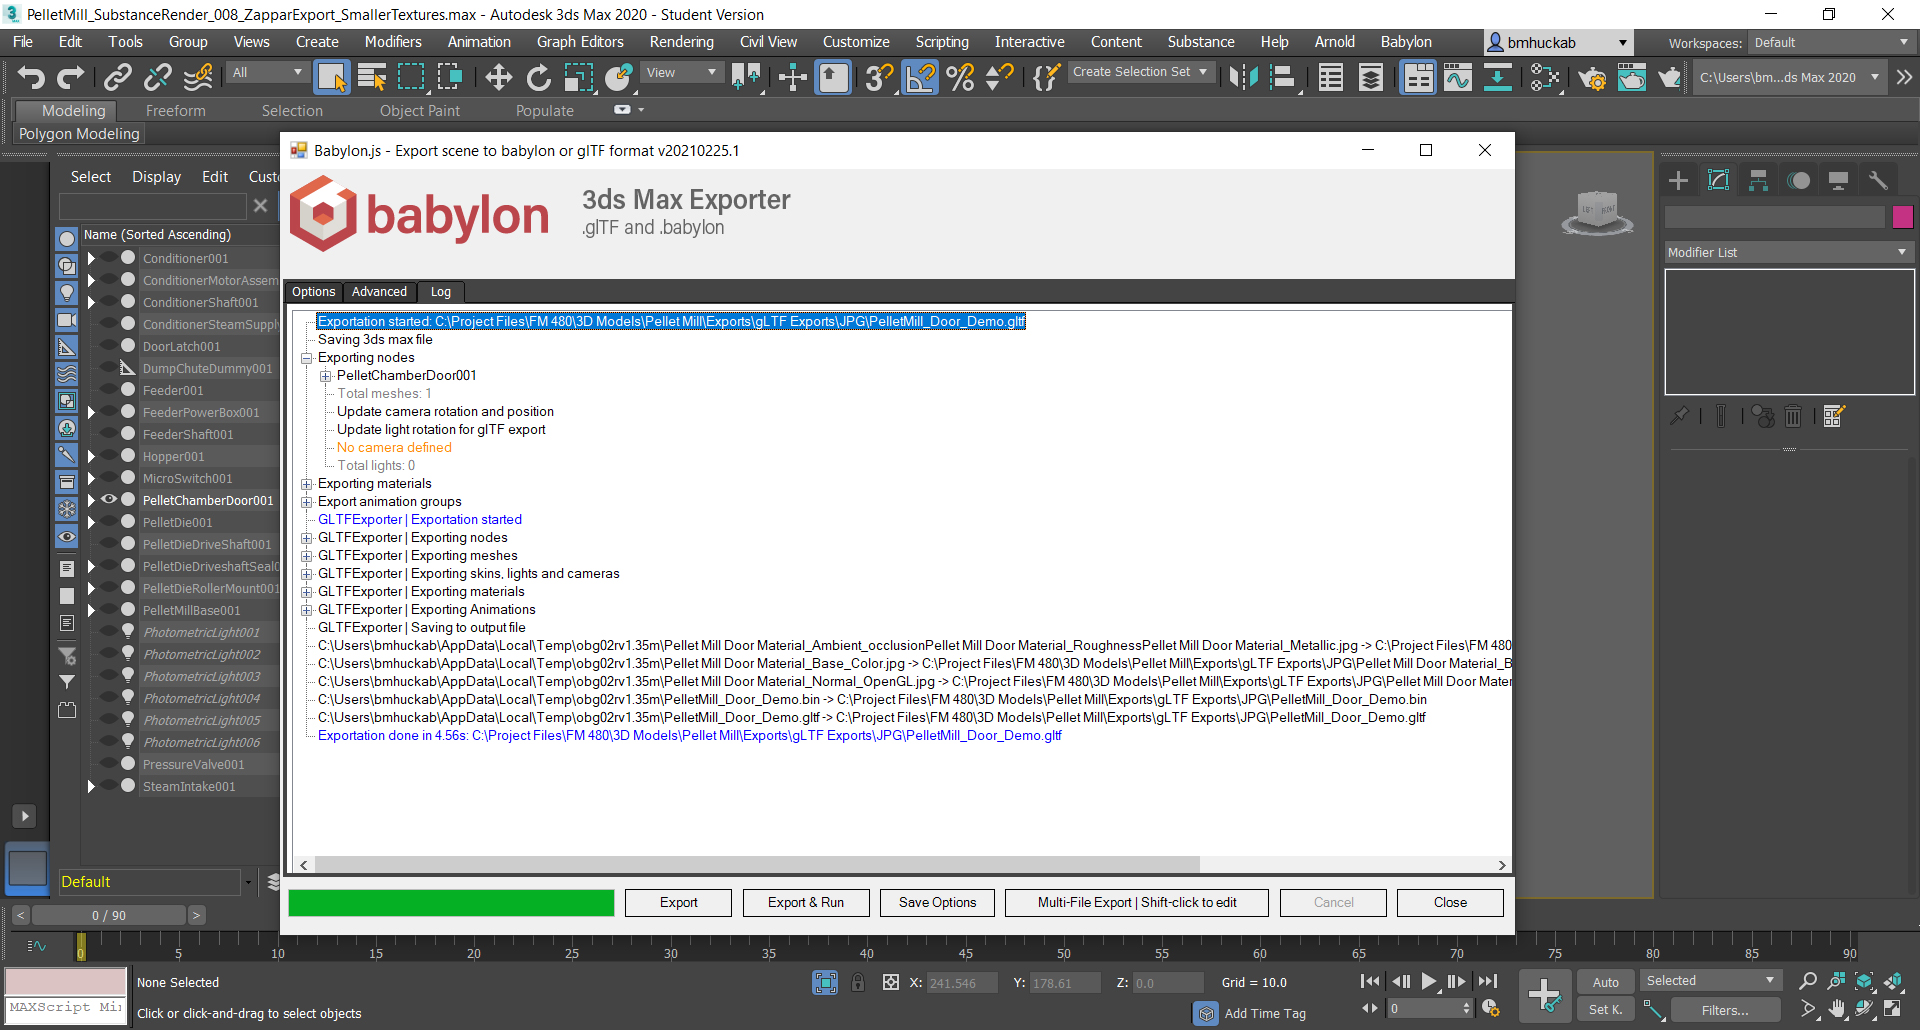Toggle Angle Snap in toolbar
Screen dimensions: 1920x1030
point(920,77)
